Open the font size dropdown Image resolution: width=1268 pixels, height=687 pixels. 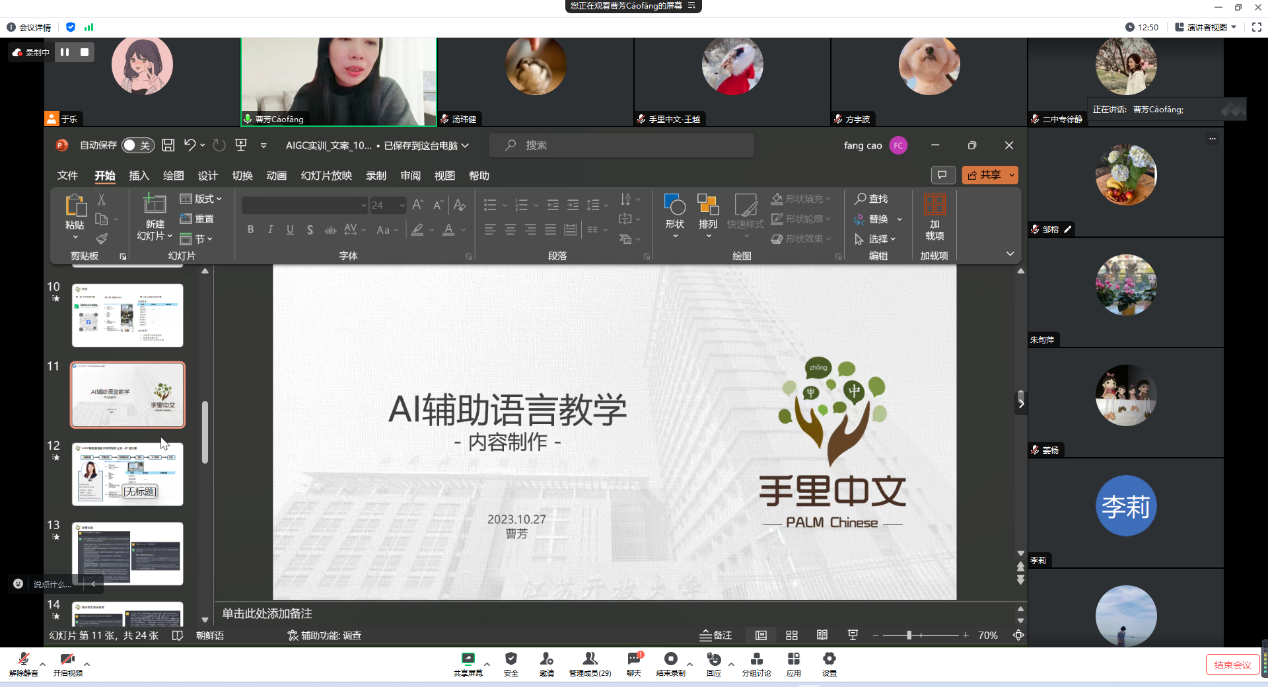click(402, 205)
